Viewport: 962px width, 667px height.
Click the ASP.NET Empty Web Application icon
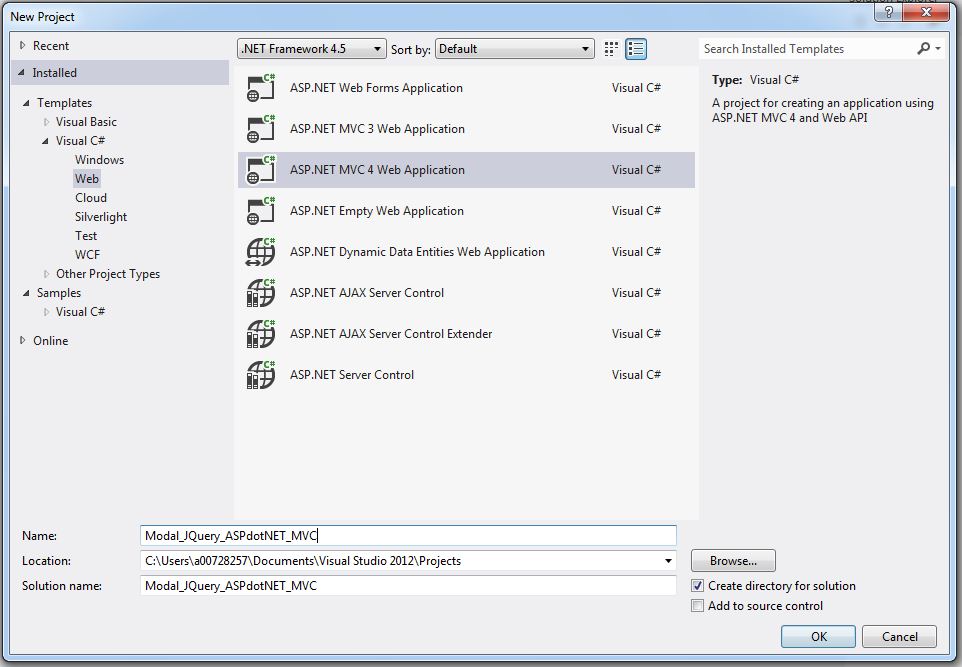pyautogui.click(x=261, y=211)
